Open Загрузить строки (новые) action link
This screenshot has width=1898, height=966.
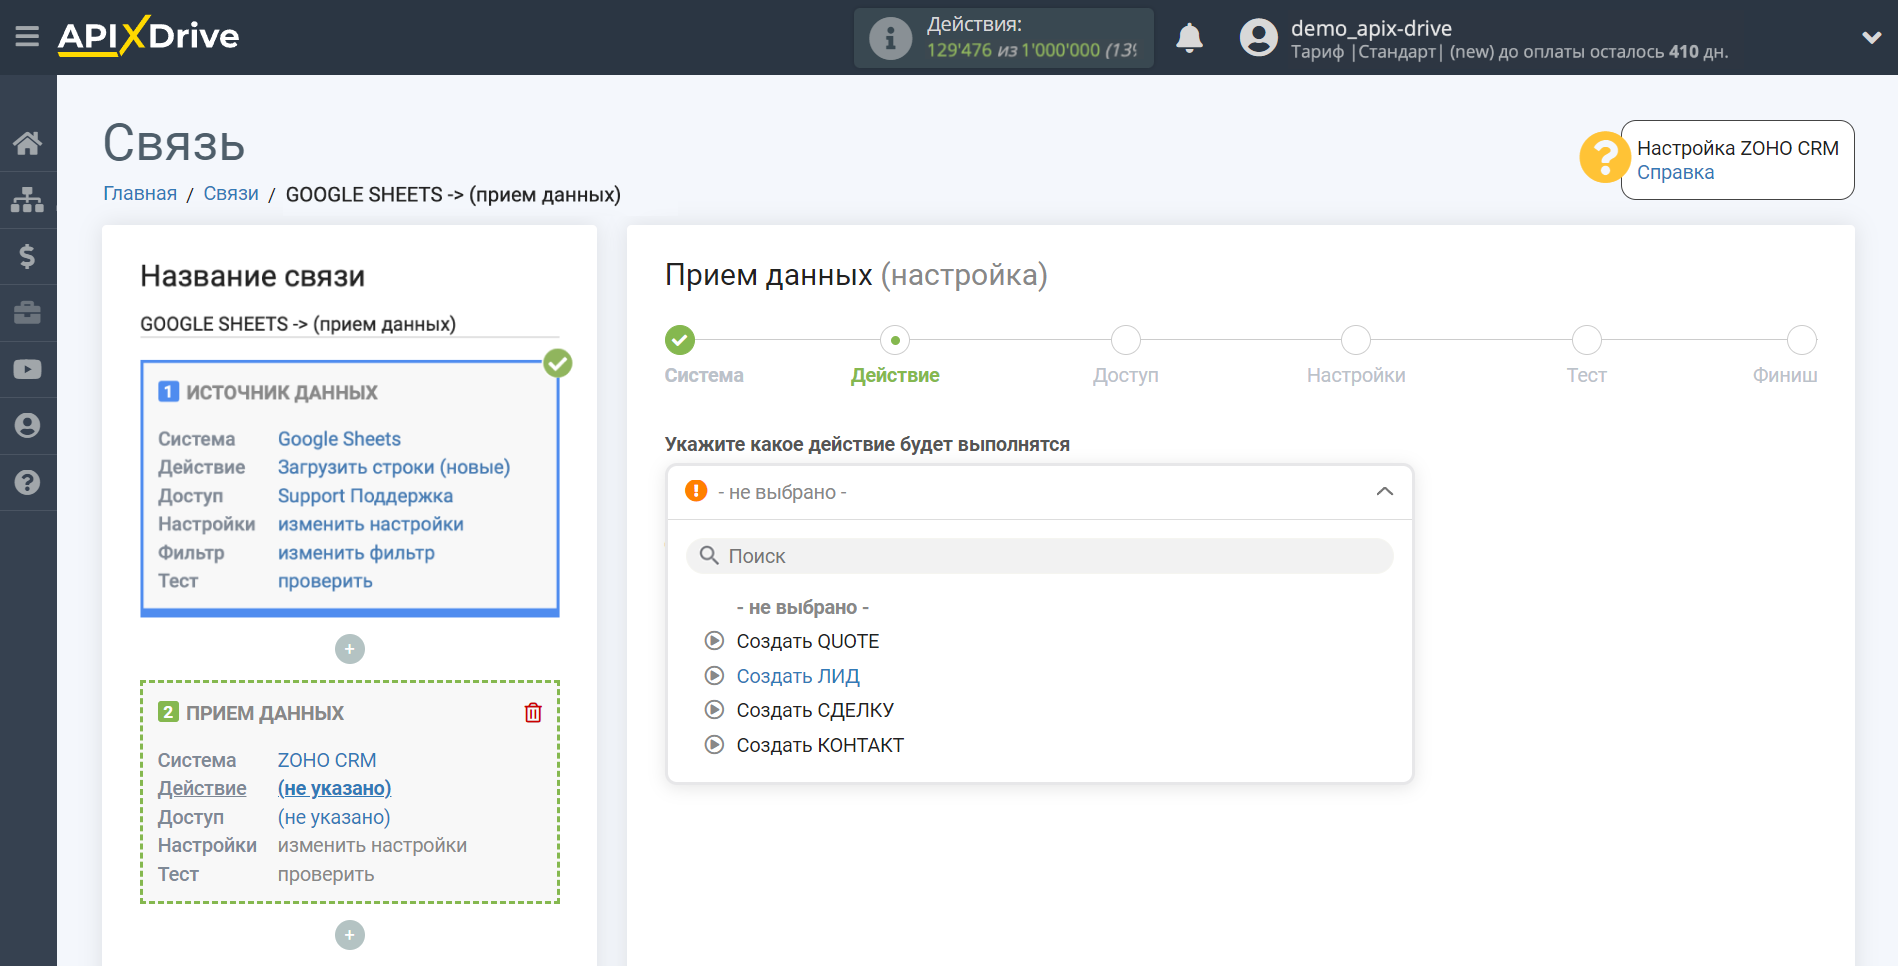pyautogui.click(x=394, y=467)
